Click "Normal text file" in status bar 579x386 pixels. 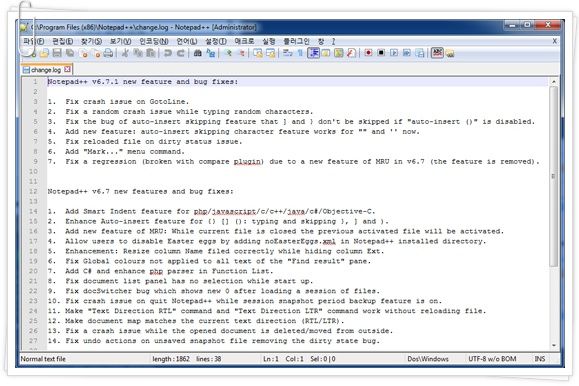43,359
